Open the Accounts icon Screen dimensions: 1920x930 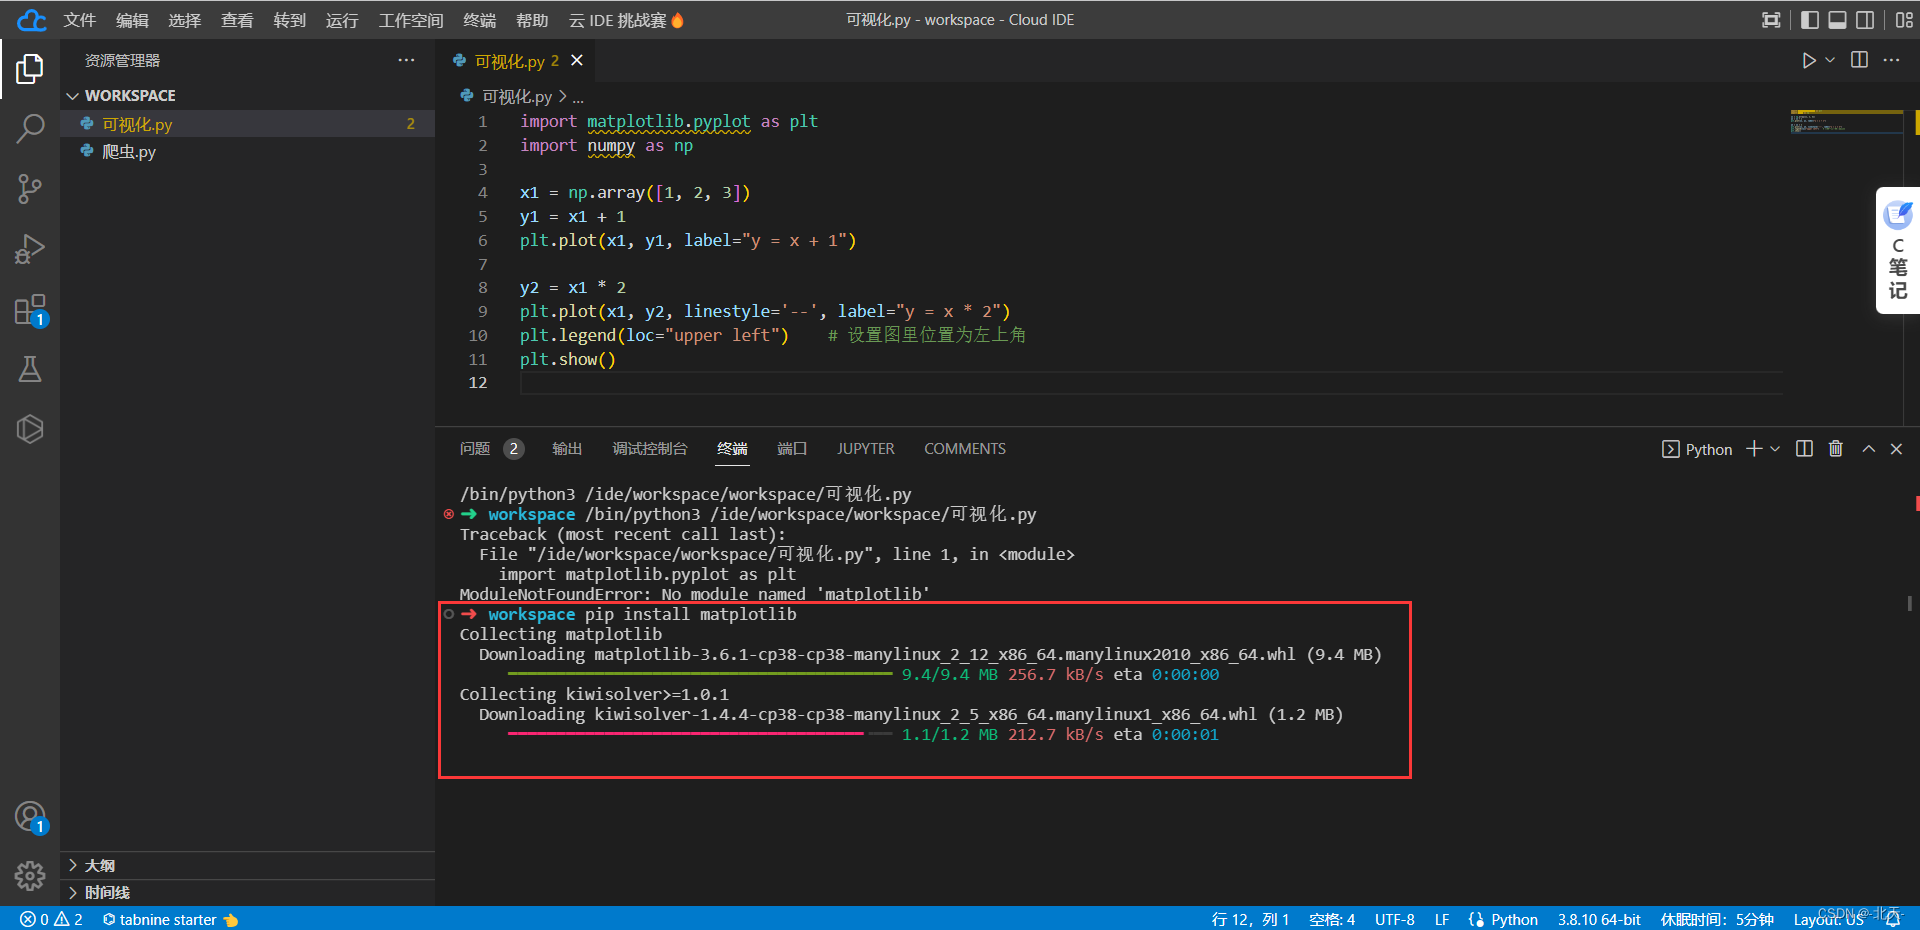[x=30, y=817]
